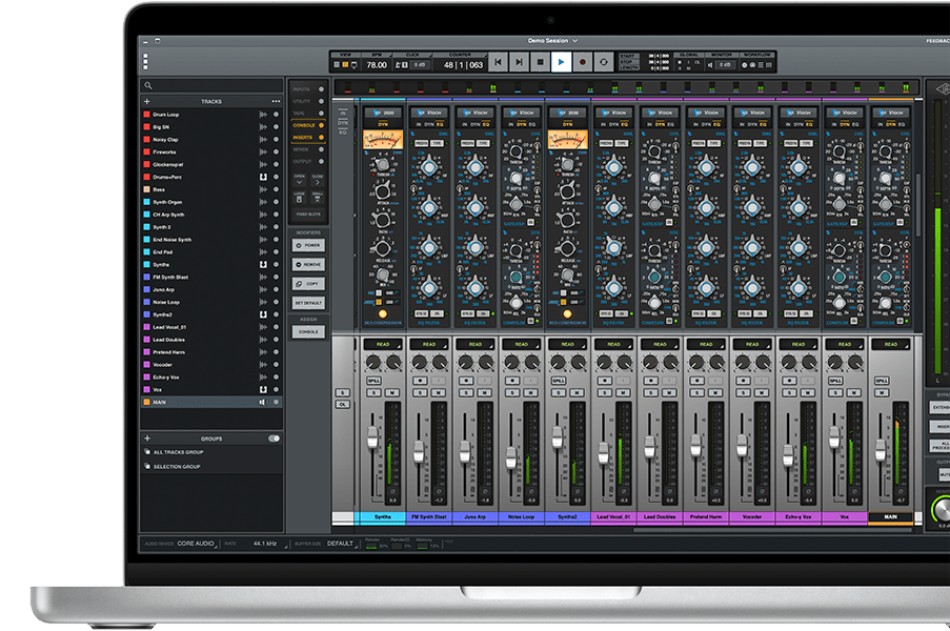Click the Play transport button

click(561, 62)
